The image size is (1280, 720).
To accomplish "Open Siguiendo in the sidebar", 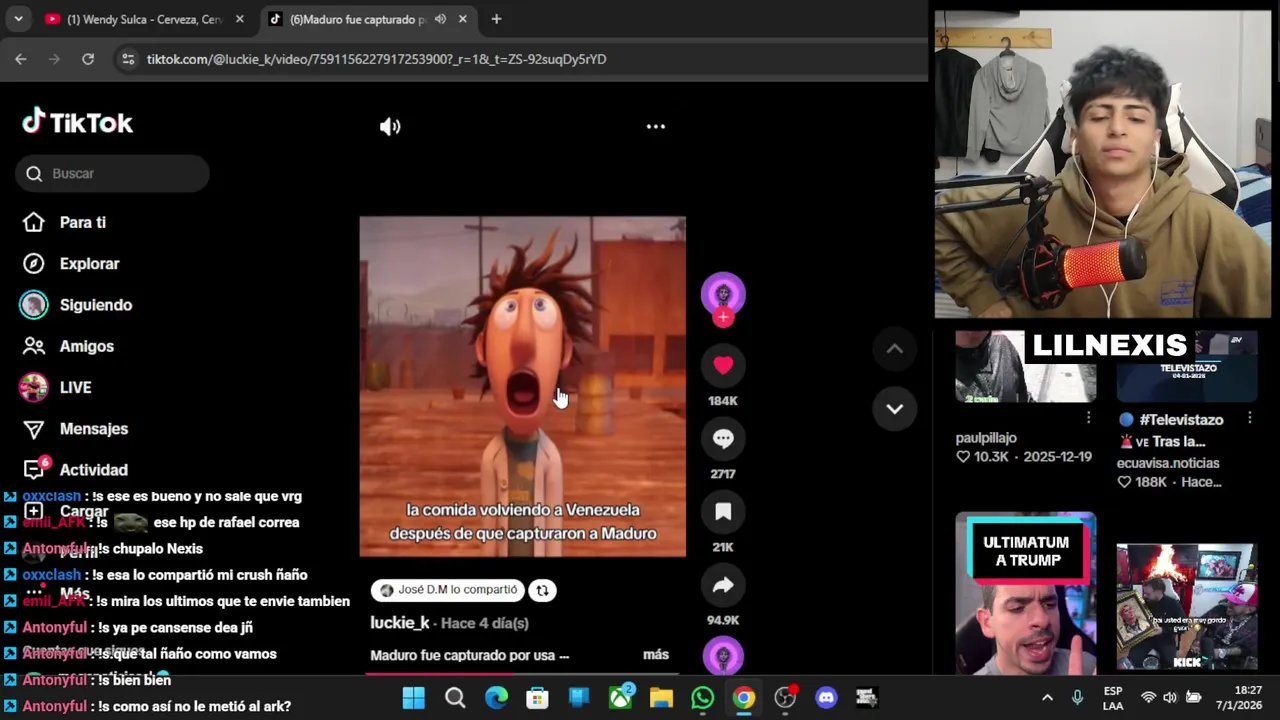I will pyautogui.click(x=75, y=305).
